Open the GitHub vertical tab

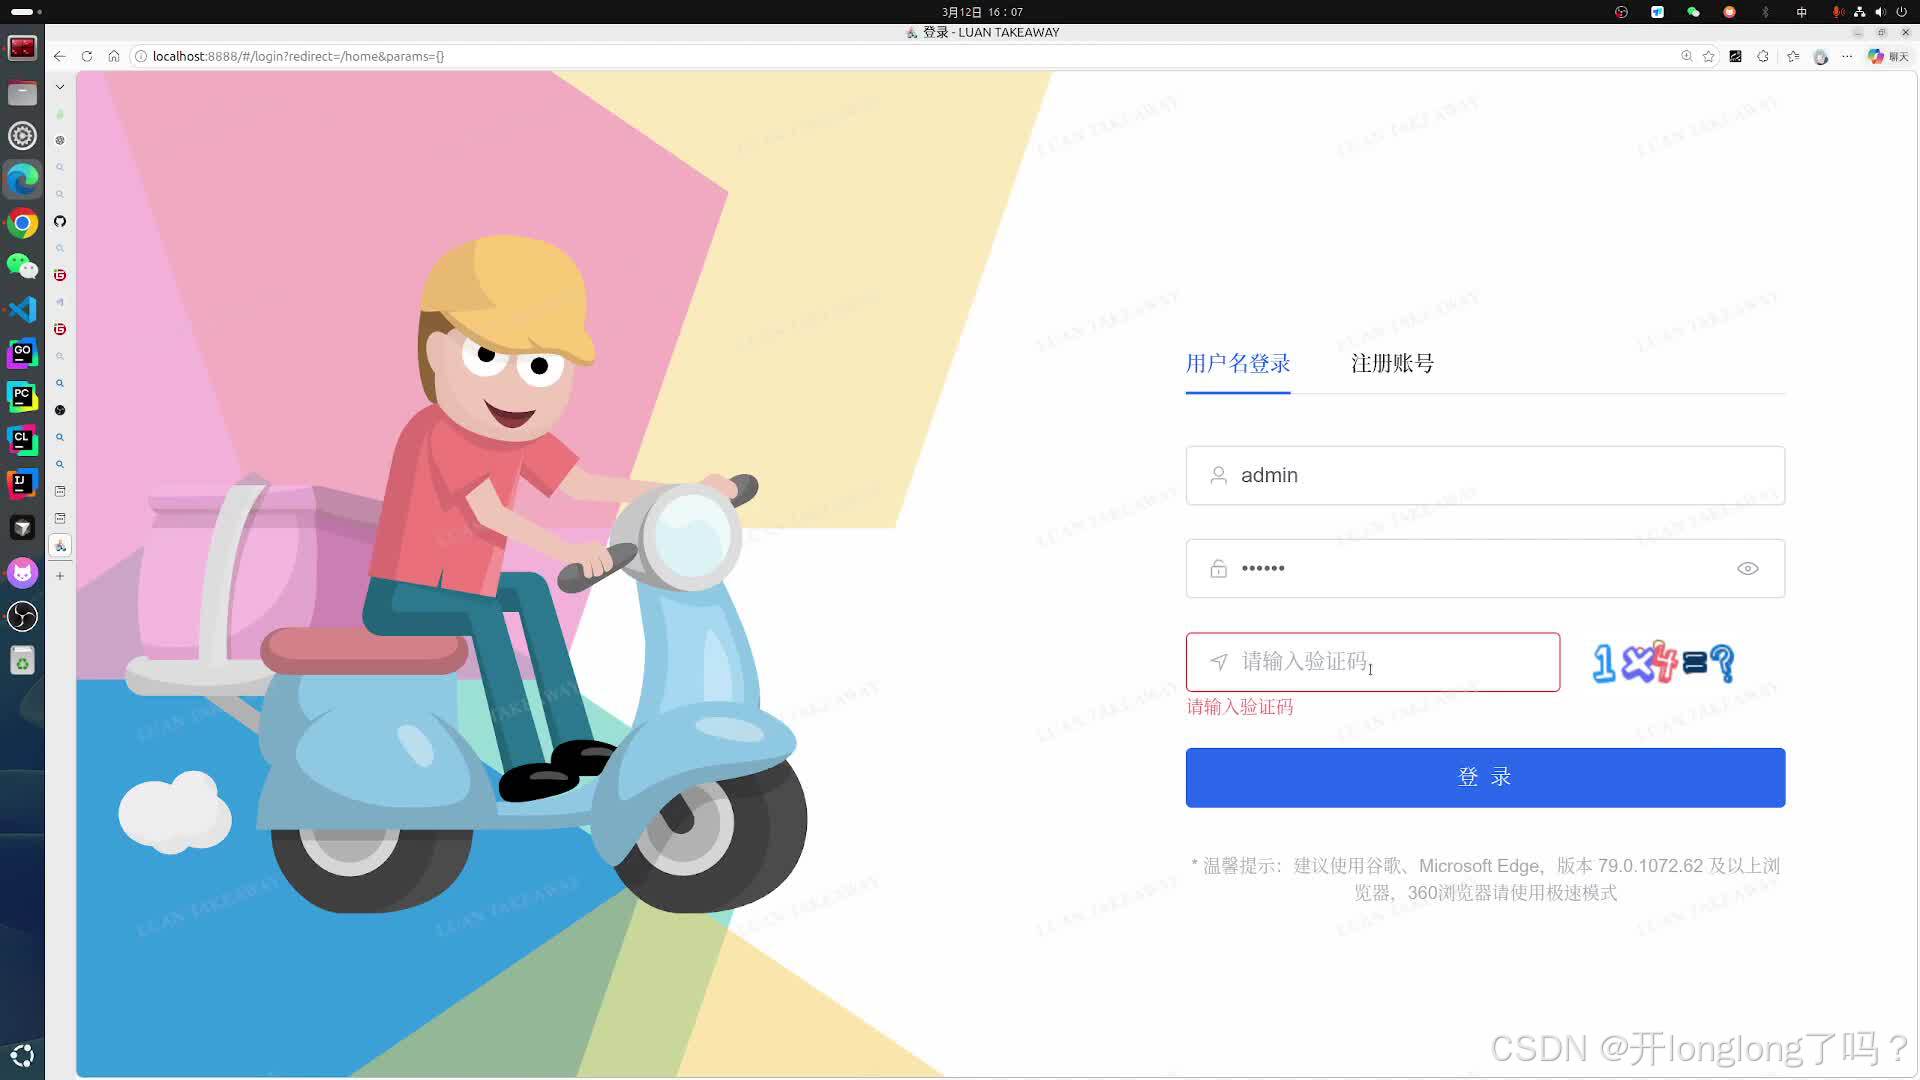click(60, 221)
